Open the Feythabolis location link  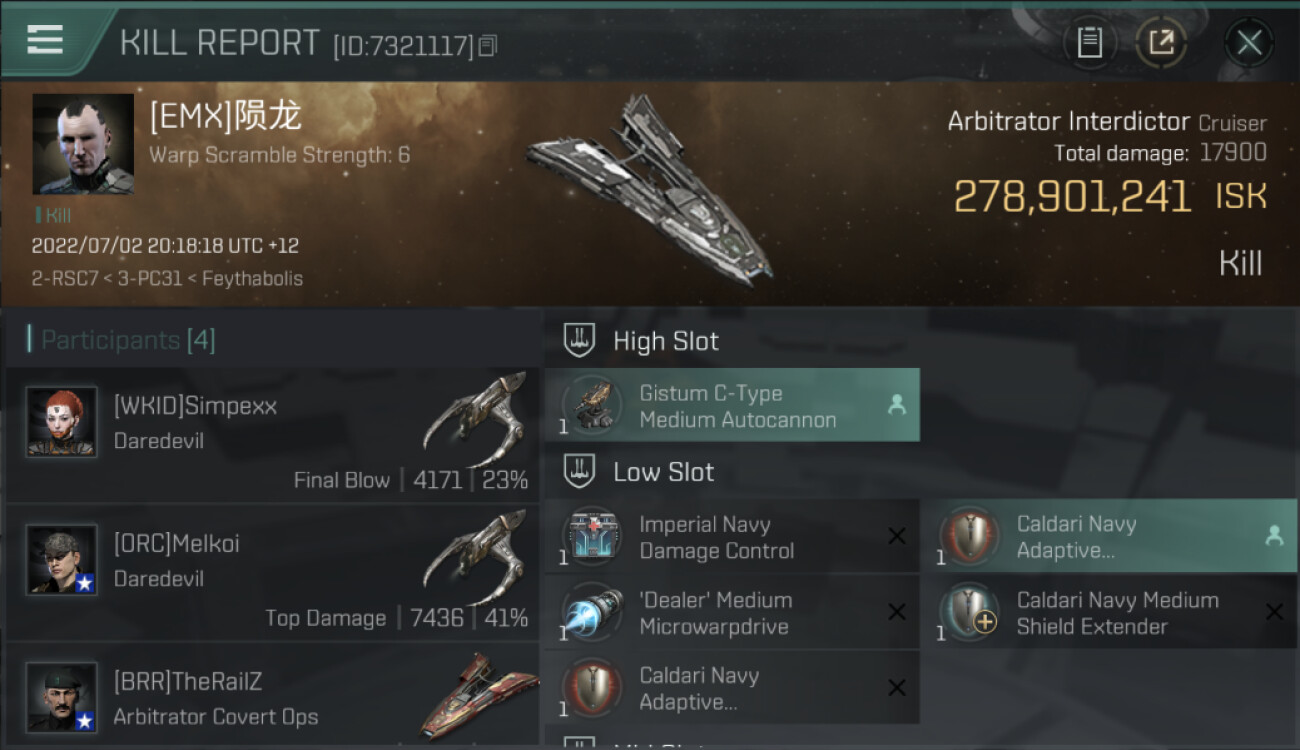tap(253, 278)
